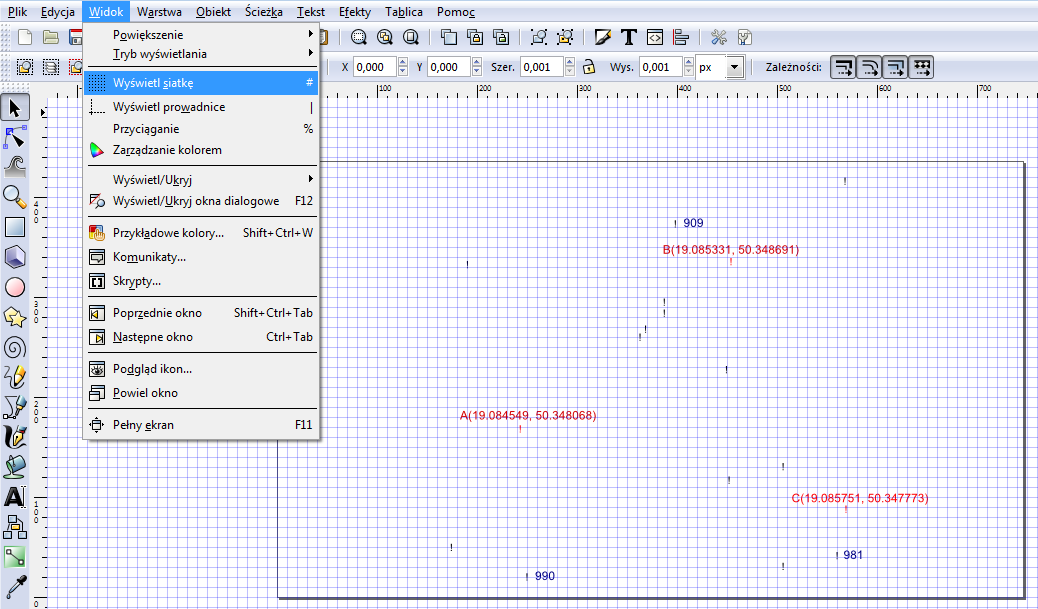Screen dimensions: 1038x609
Task: Select the Text tool in toolbox
Action: point(15,497)
